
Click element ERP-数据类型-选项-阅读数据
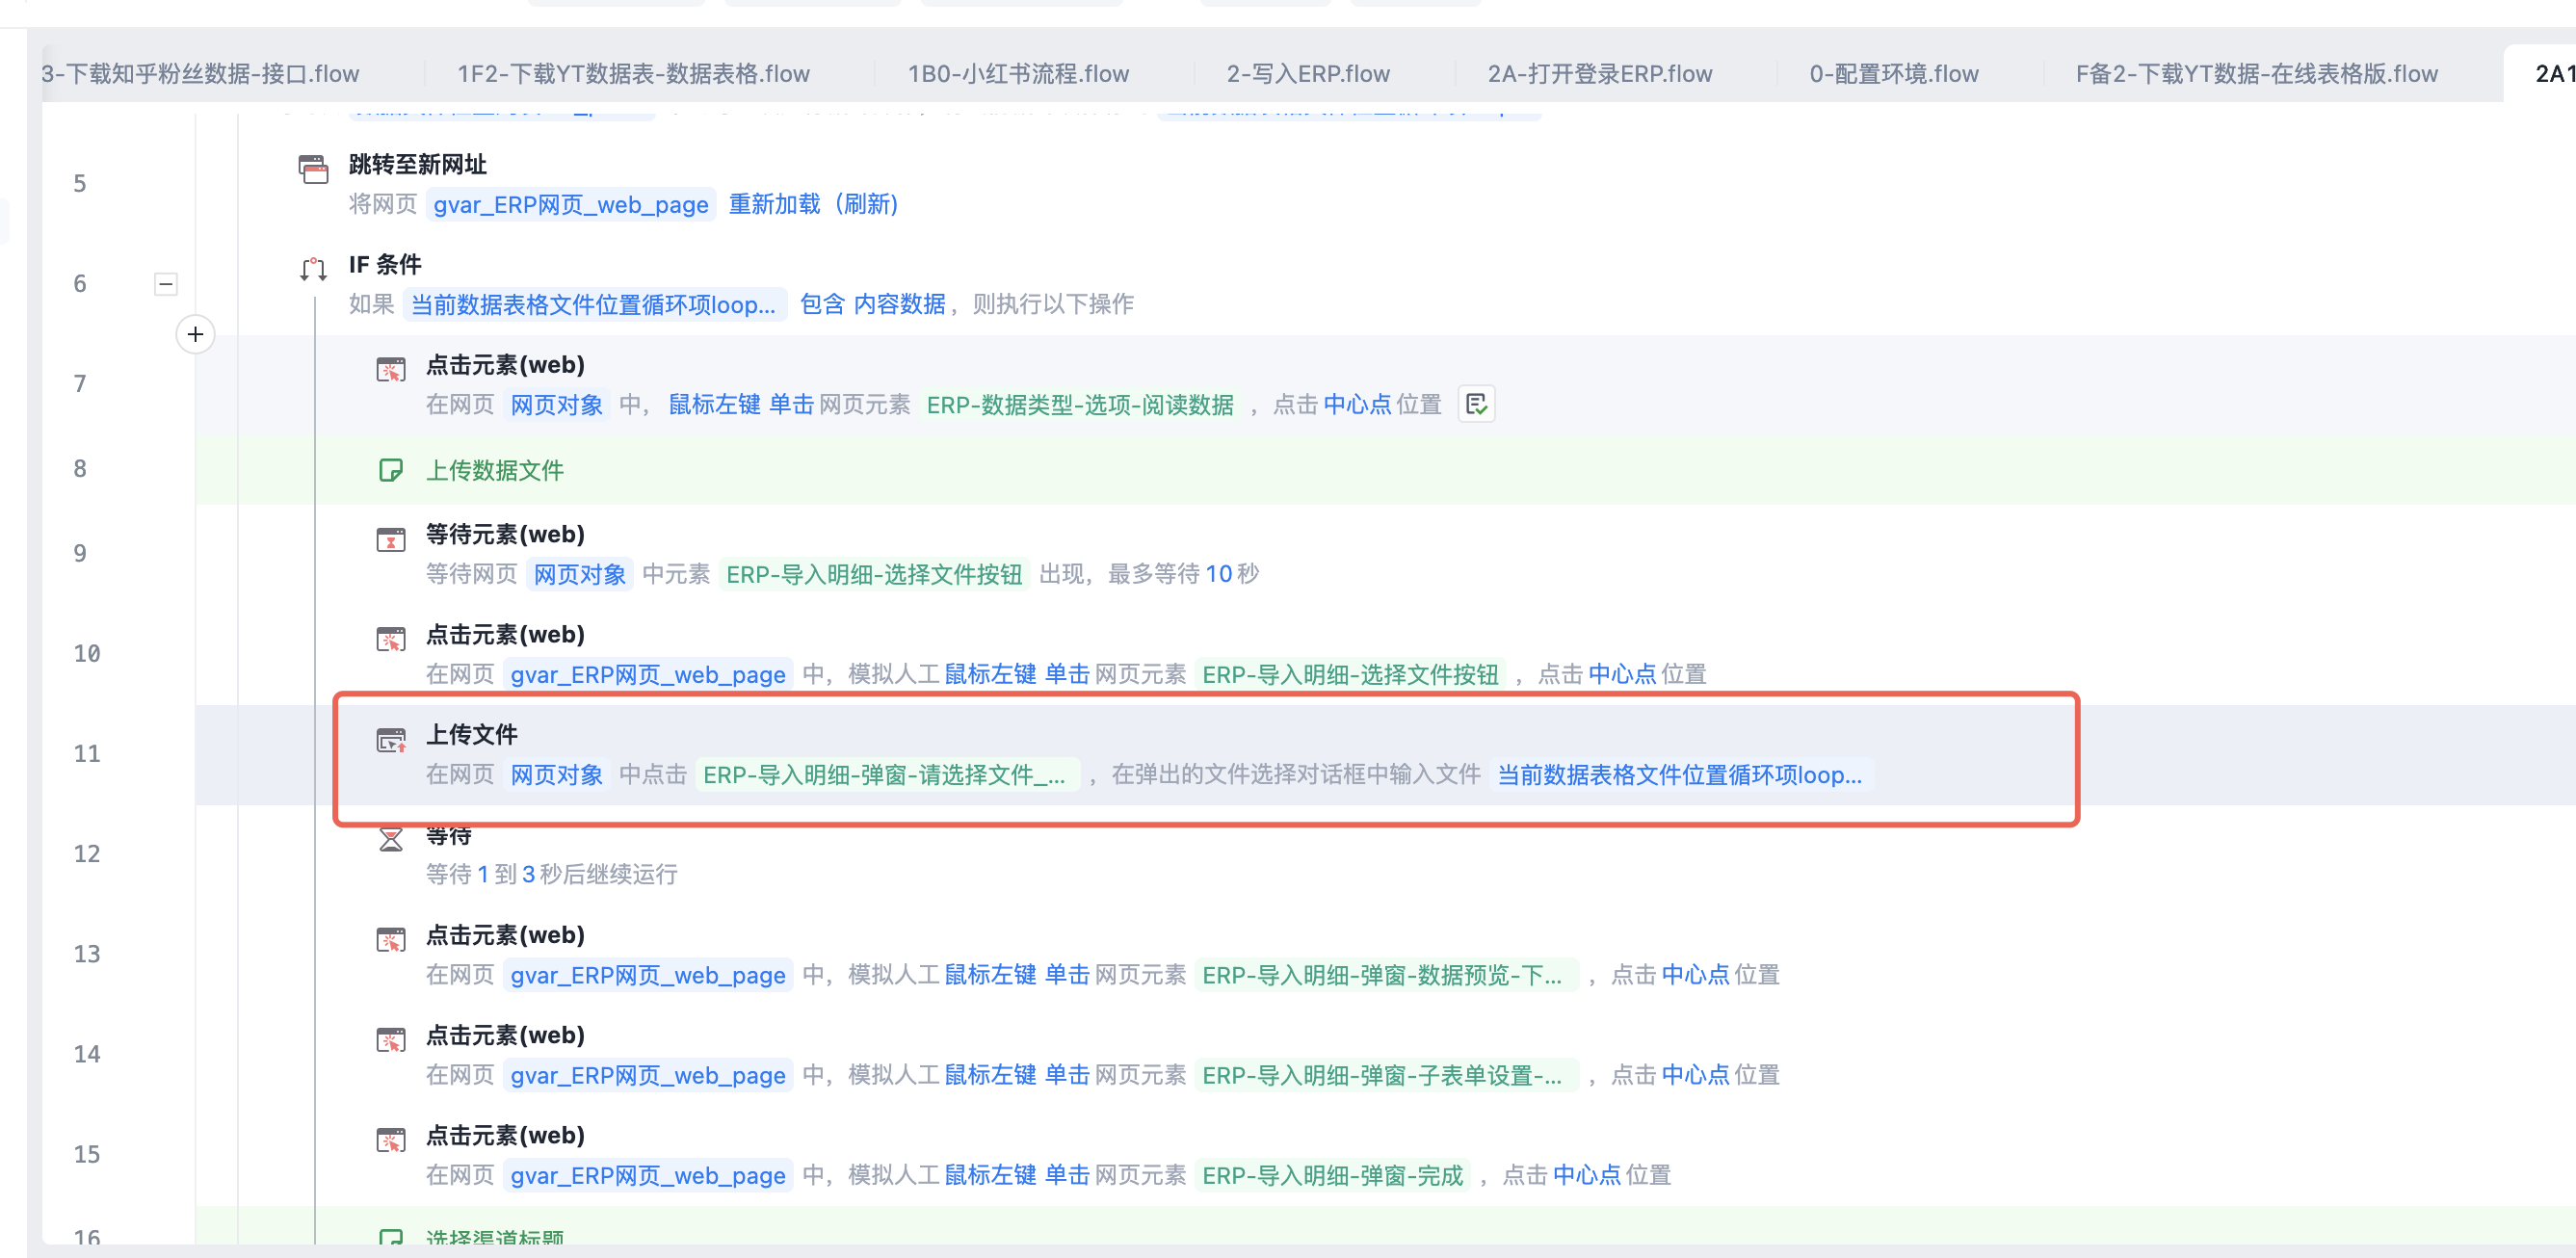coord(1080,405)
